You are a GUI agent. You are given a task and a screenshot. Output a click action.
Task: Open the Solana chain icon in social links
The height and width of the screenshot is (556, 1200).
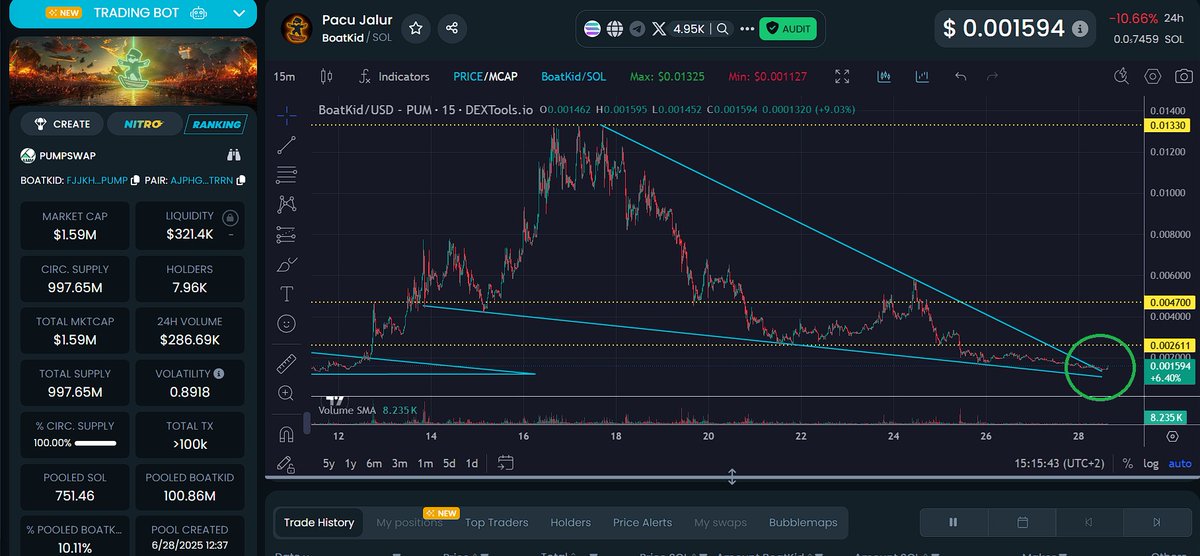pyautogui.click(x=593, y=30)
